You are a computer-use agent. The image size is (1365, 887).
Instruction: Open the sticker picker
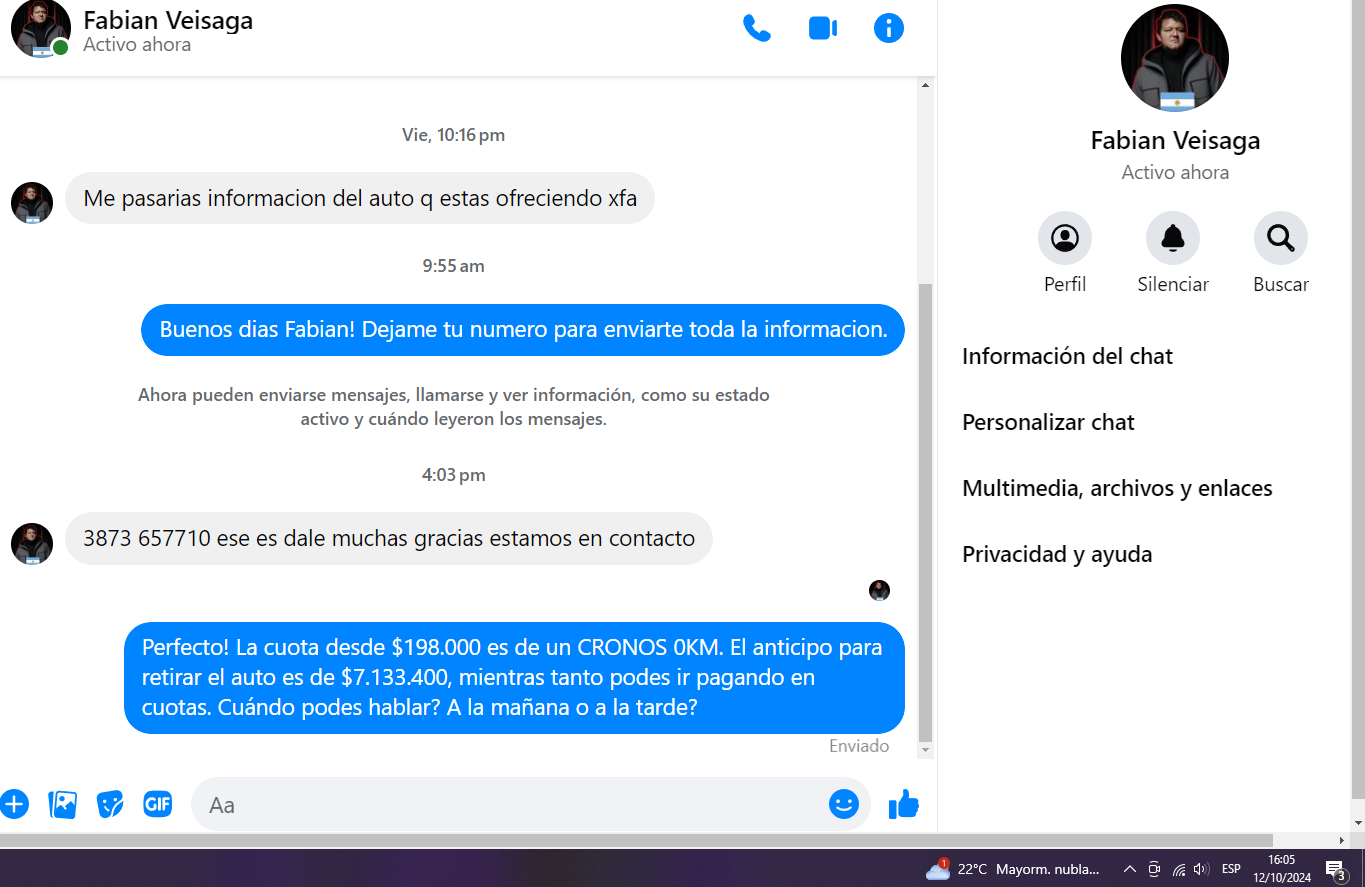(x=110, y=804)
